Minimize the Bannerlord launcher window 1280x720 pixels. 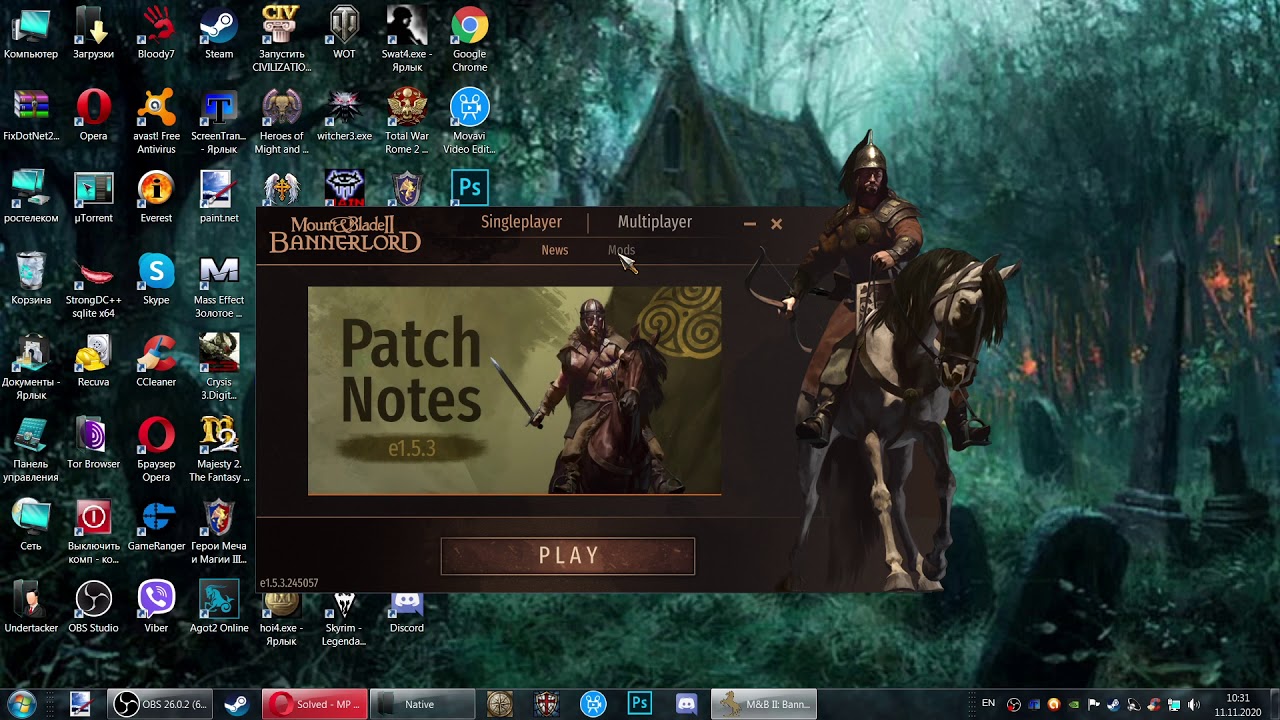tap(750, 224)
